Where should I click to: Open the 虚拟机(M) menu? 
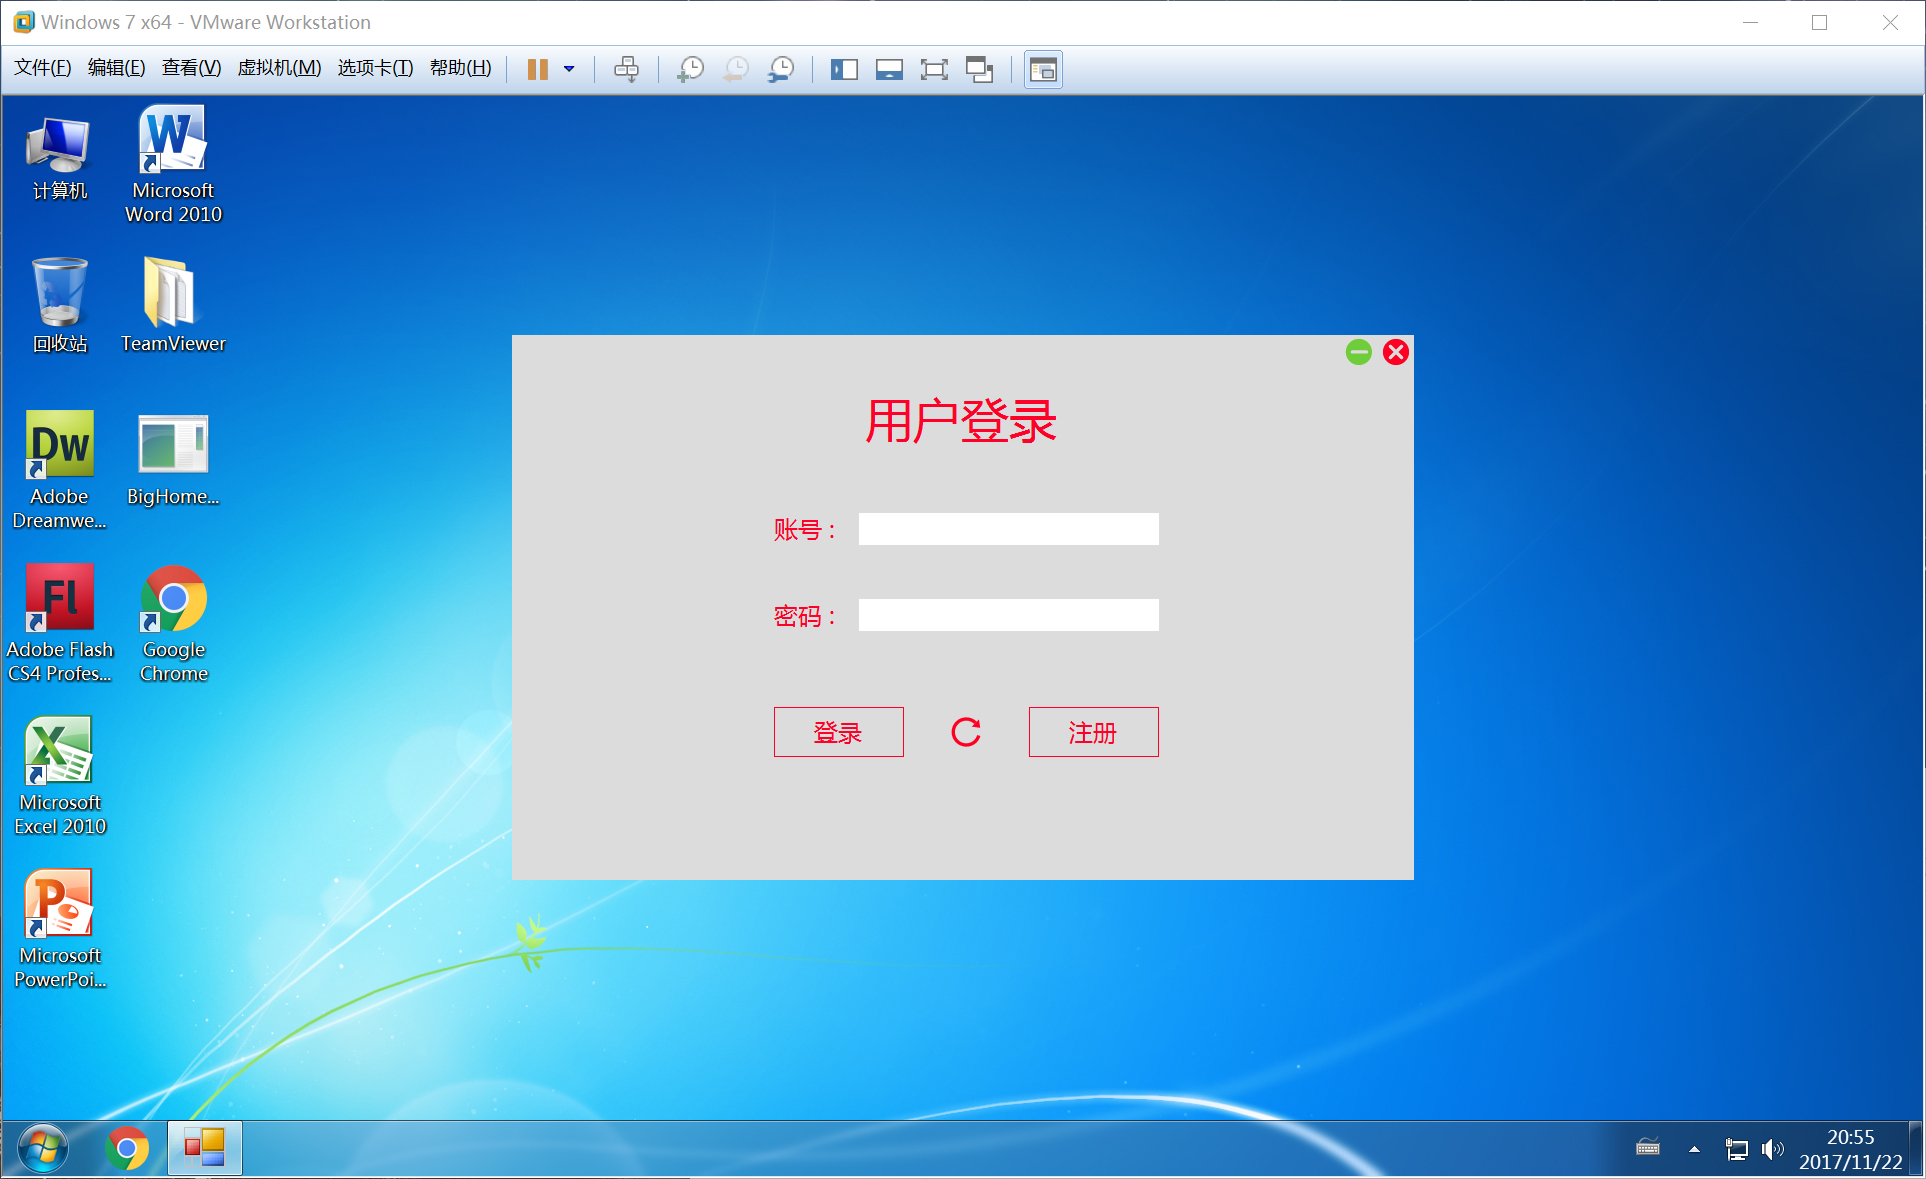coord(279,67)
